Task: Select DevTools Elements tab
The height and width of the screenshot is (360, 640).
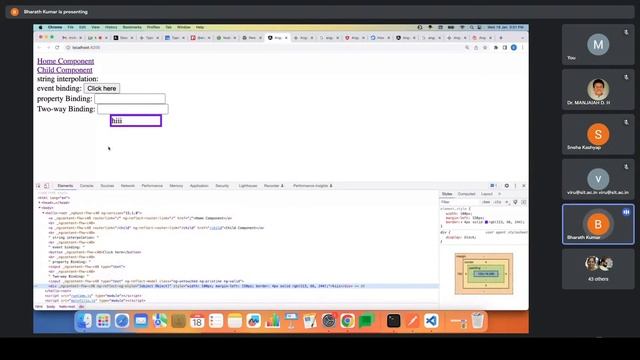Action: point(65,186)
